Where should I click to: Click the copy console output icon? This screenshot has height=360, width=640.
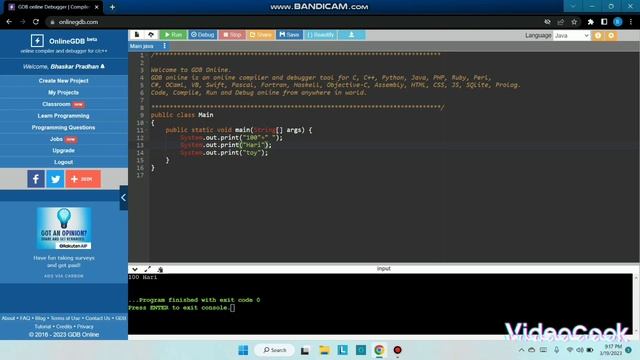point(160,269)
